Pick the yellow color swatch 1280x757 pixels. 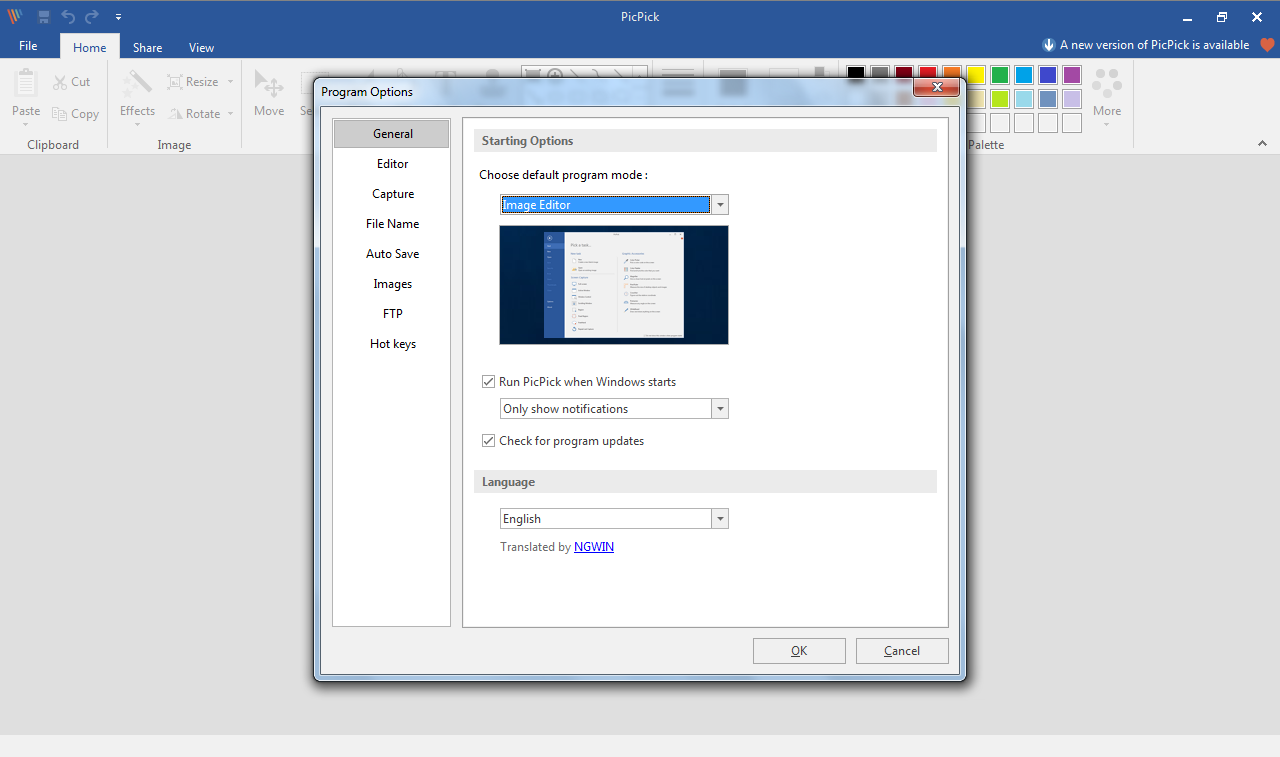[975, 75]
